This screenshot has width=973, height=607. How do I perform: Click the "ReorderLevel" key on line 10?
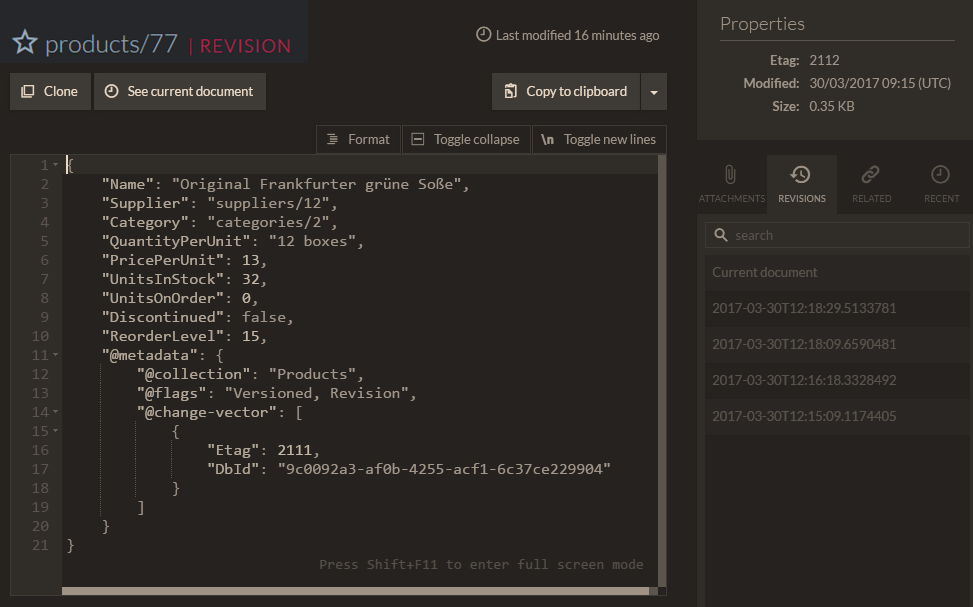tap(163, 336)
